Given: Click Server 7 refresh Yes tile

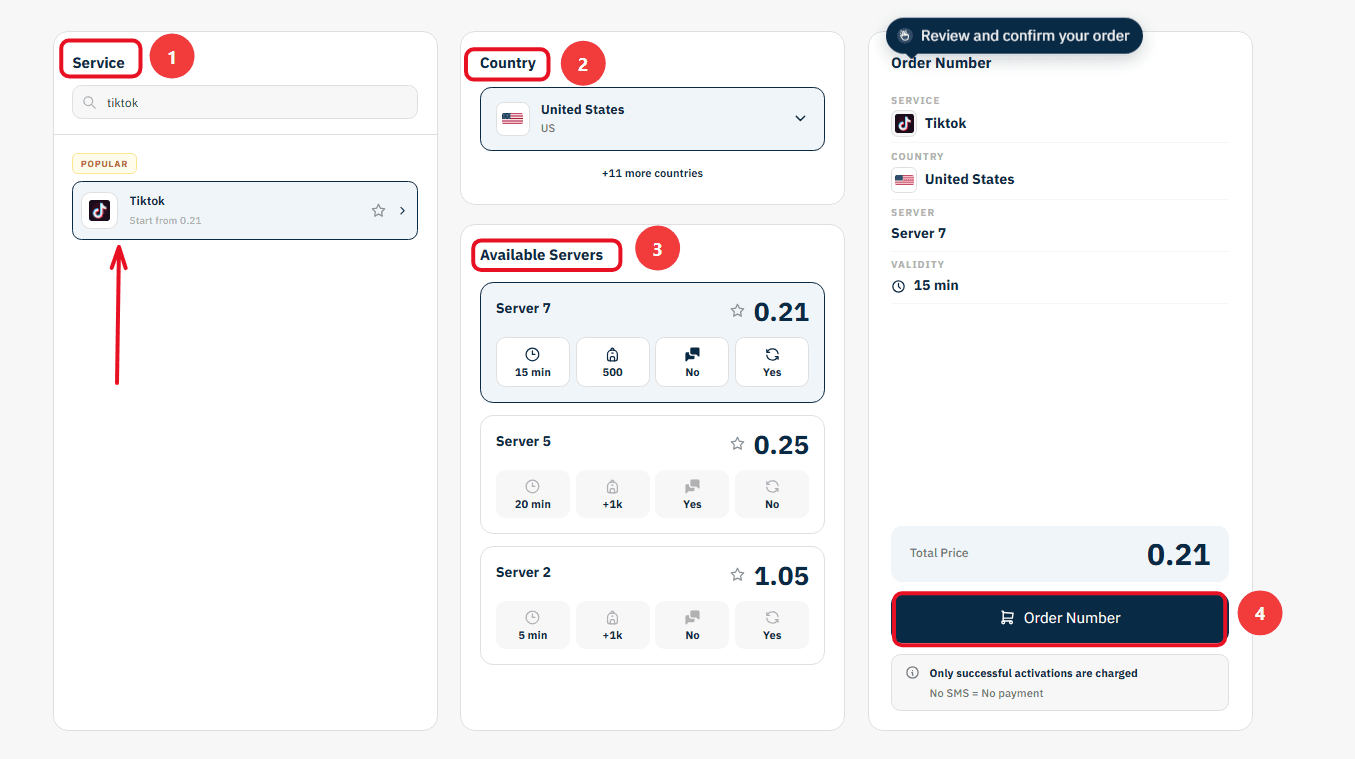Looking at the screenshot, I should tap(772, 362).
